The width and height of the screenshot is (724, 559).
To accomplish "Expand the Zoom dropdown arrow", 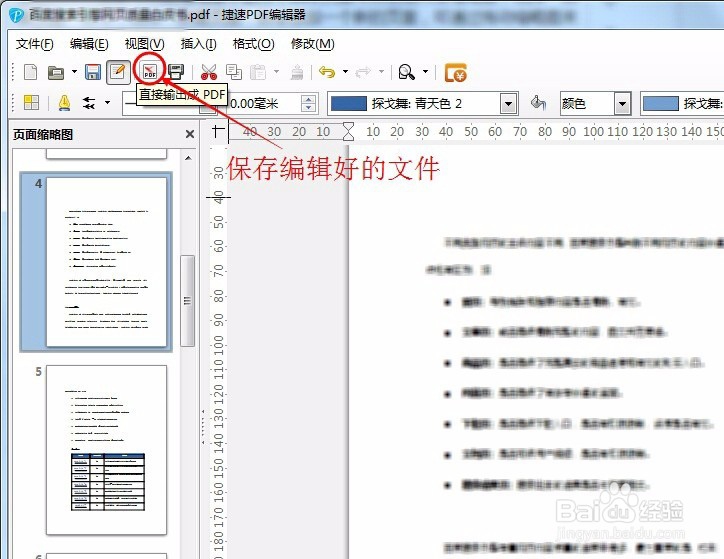I will (x=425, y=72).
